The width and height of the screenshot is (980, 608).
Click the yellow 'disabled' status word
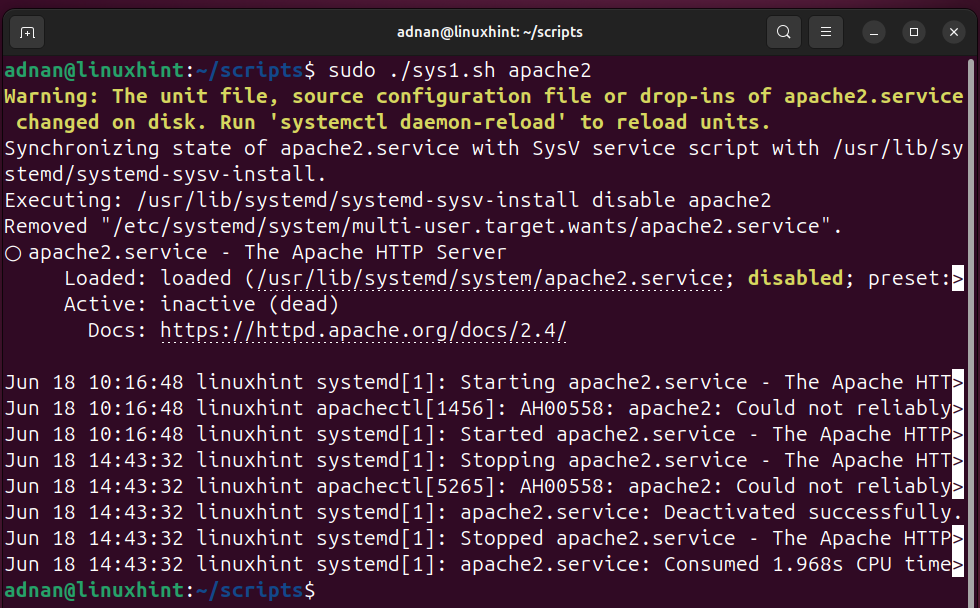coord(795,278)
